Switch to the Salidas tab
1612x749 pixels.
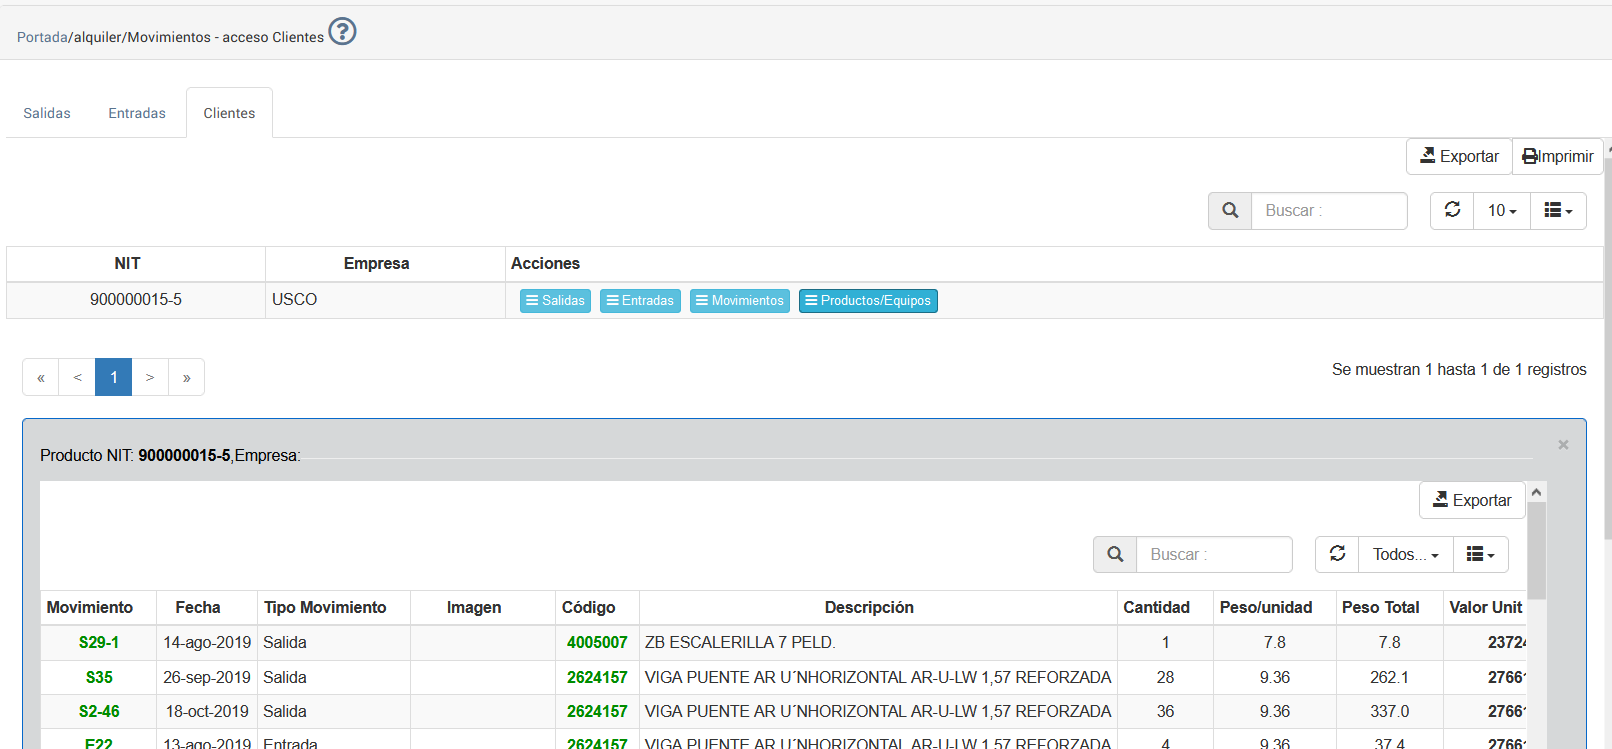[x=47, y=113]
